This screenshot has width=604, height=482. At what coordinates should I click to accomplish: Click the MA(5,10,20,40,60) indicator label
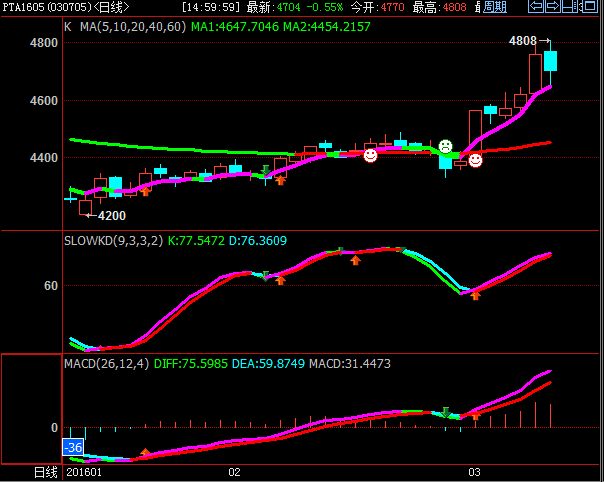133,27
